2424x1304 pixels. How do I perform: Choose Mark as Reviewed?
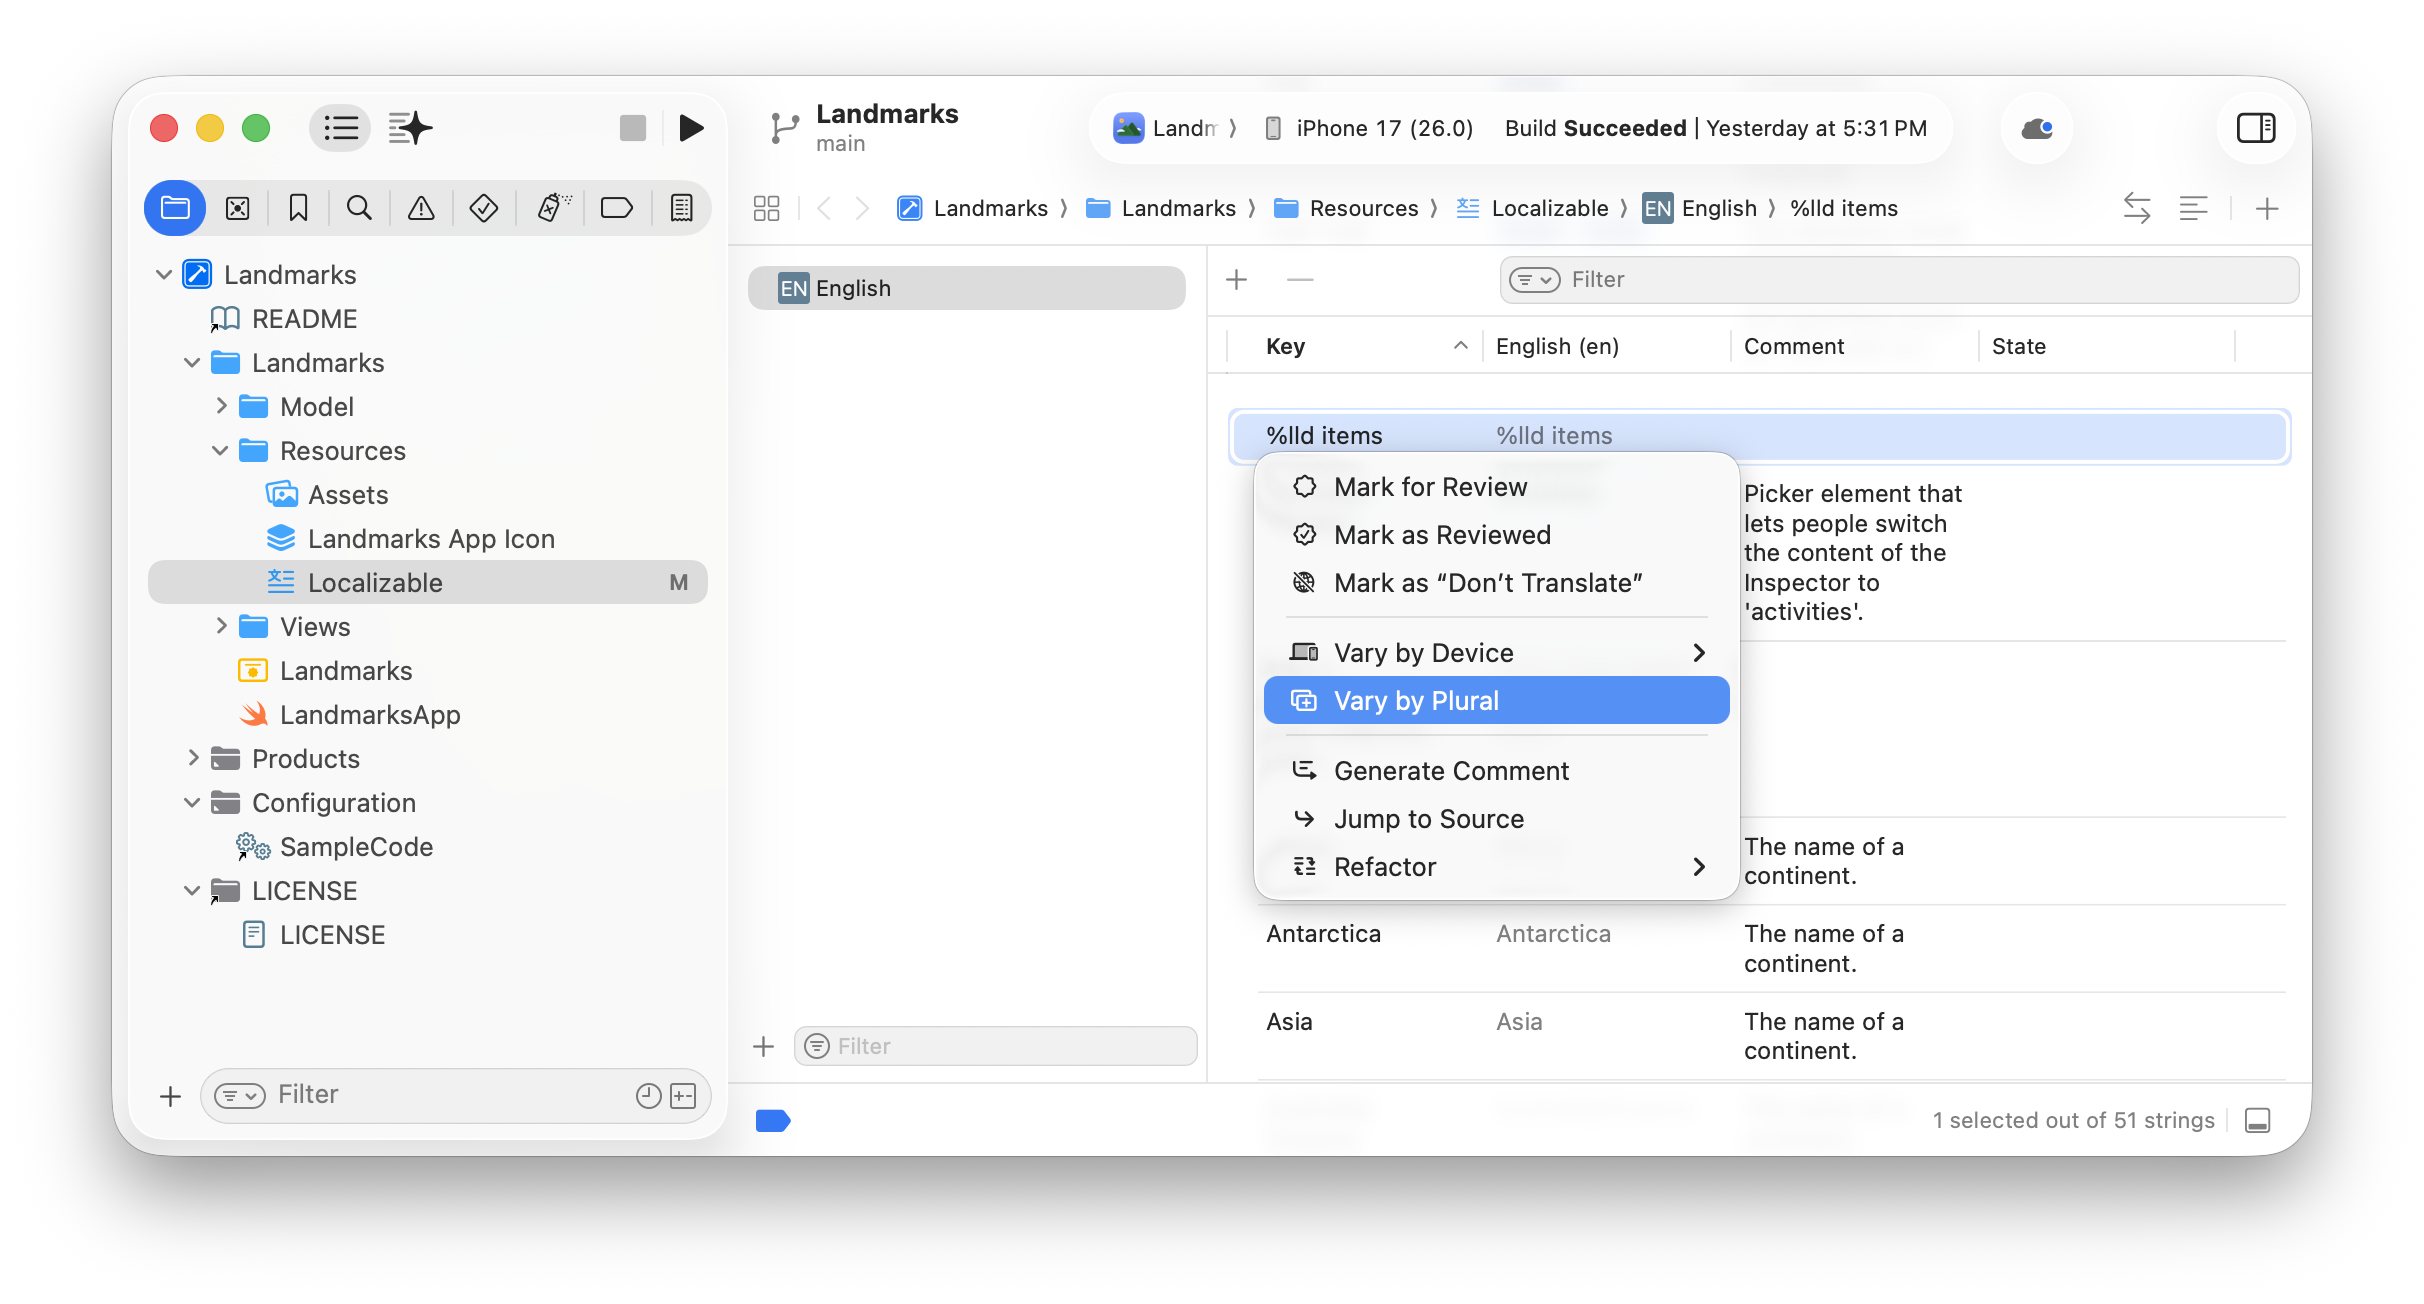[x=1441, y=535]
